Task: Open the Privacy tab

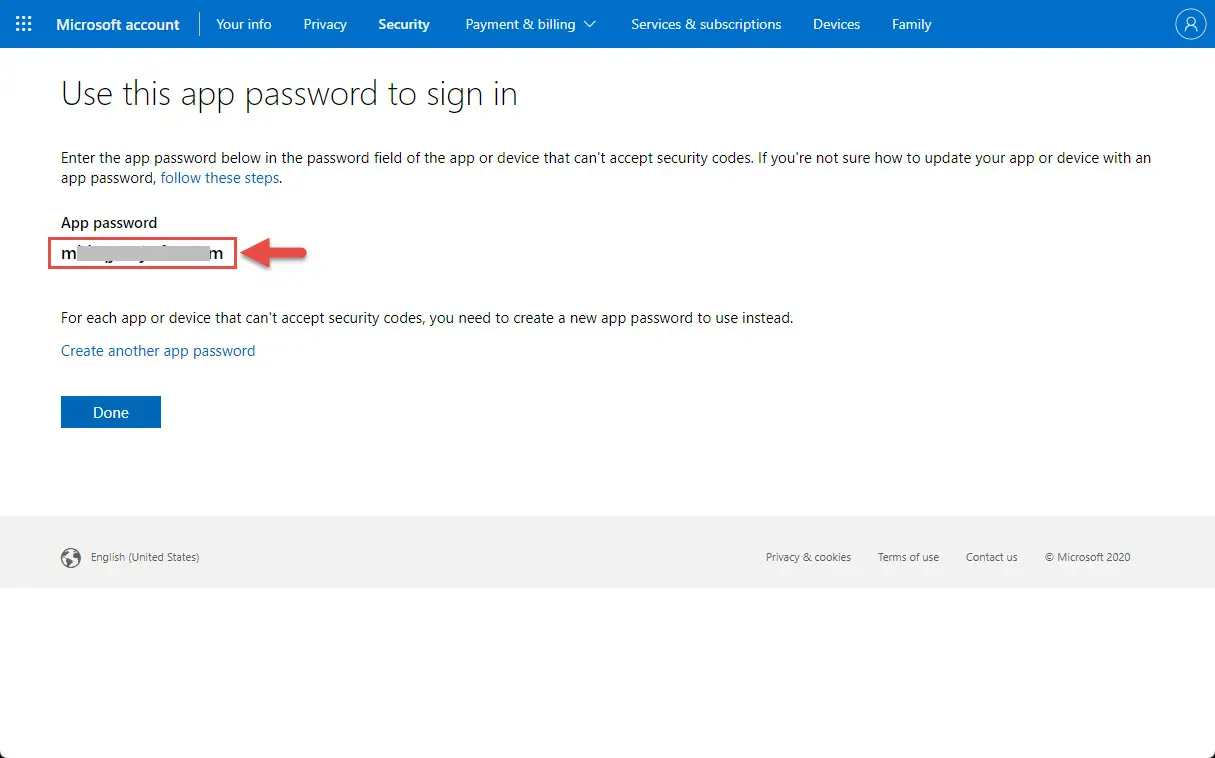Action: tap(325, 24)
